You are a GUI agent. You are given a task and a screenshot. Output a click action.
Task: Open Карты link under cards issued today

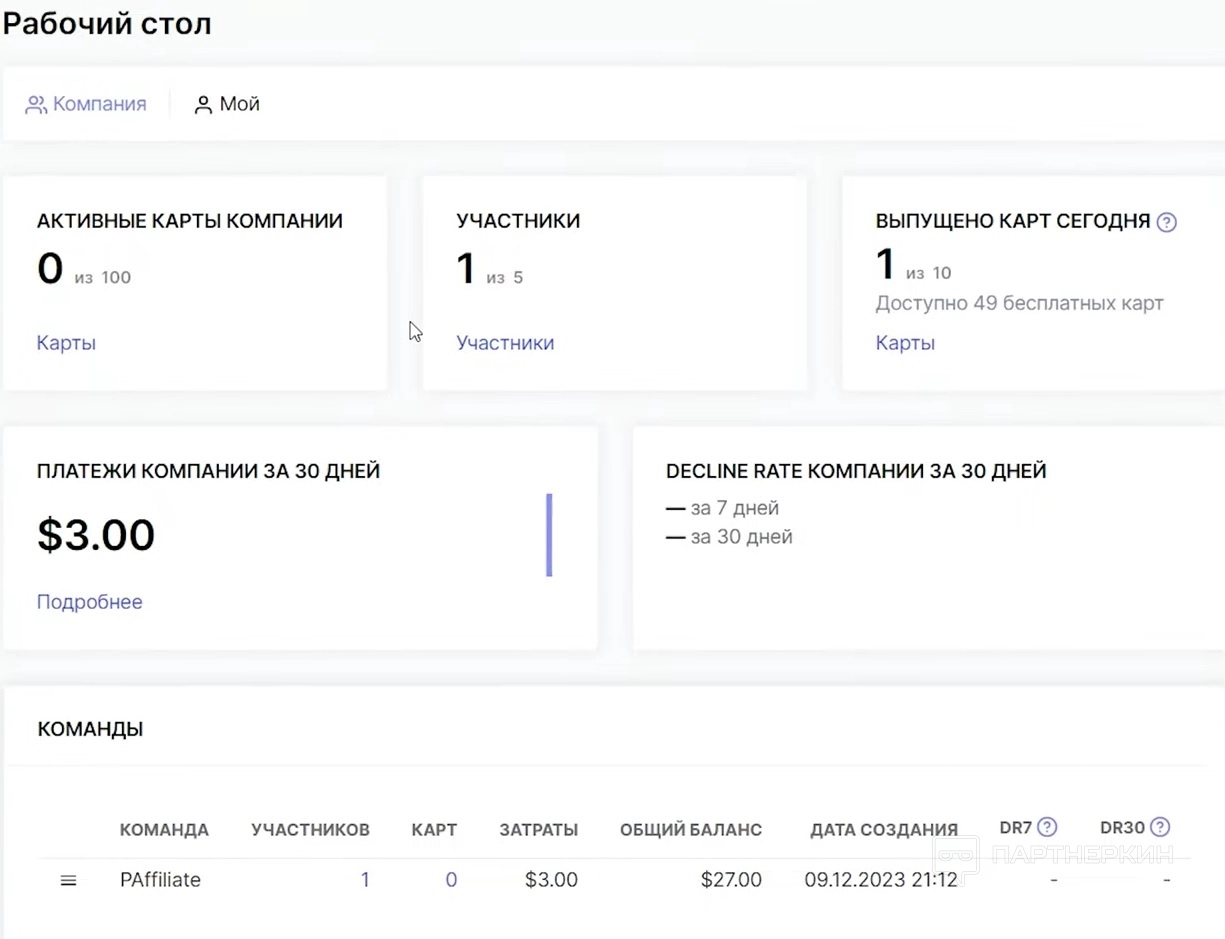coord(905,343)
